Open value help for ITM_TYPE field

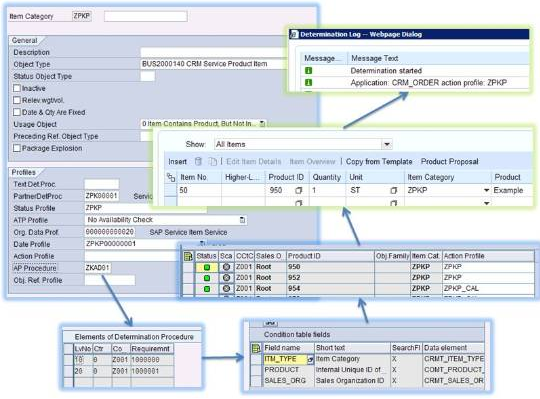[x=310, y=360]
